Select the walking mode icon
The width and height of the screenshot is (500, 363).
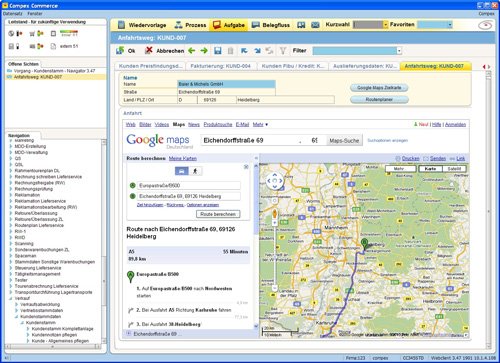(x=195, y=171)
